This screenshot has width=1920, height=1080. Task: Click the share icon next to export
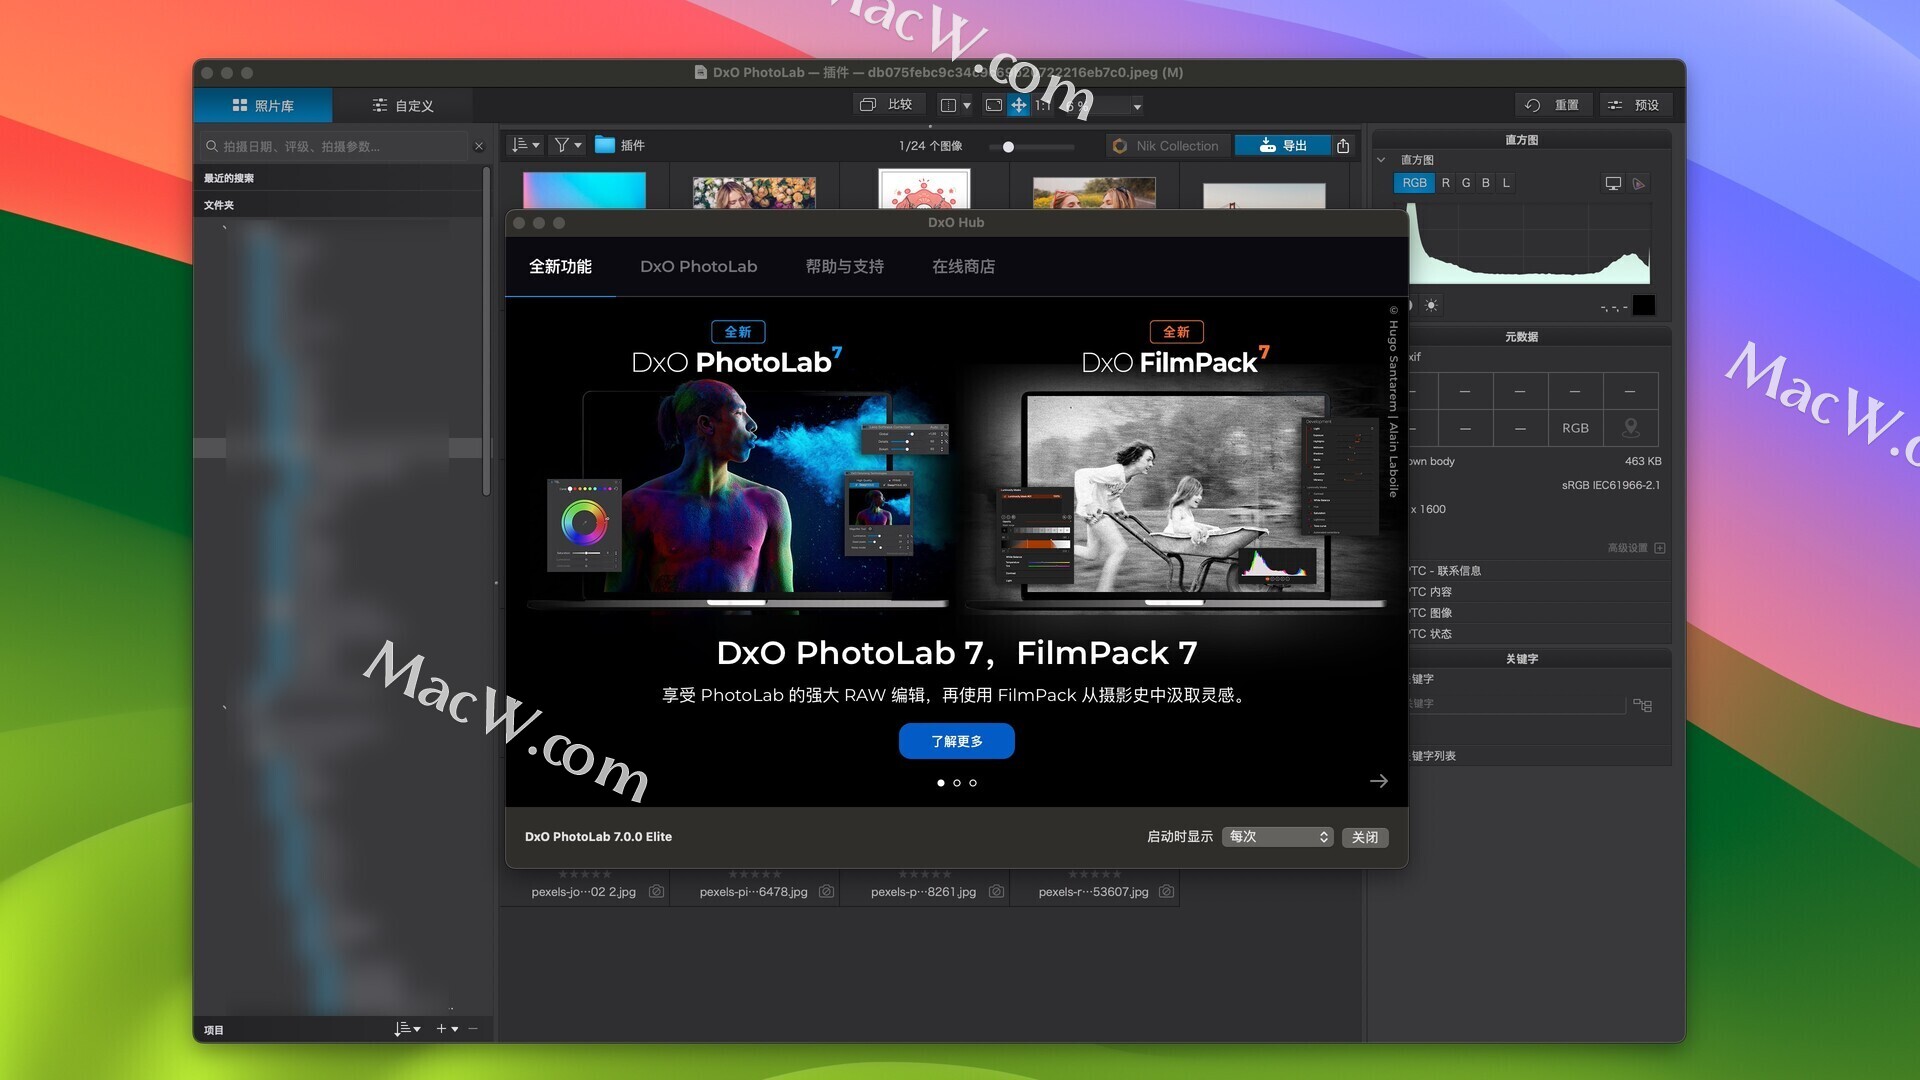[x=1343, y=146]
